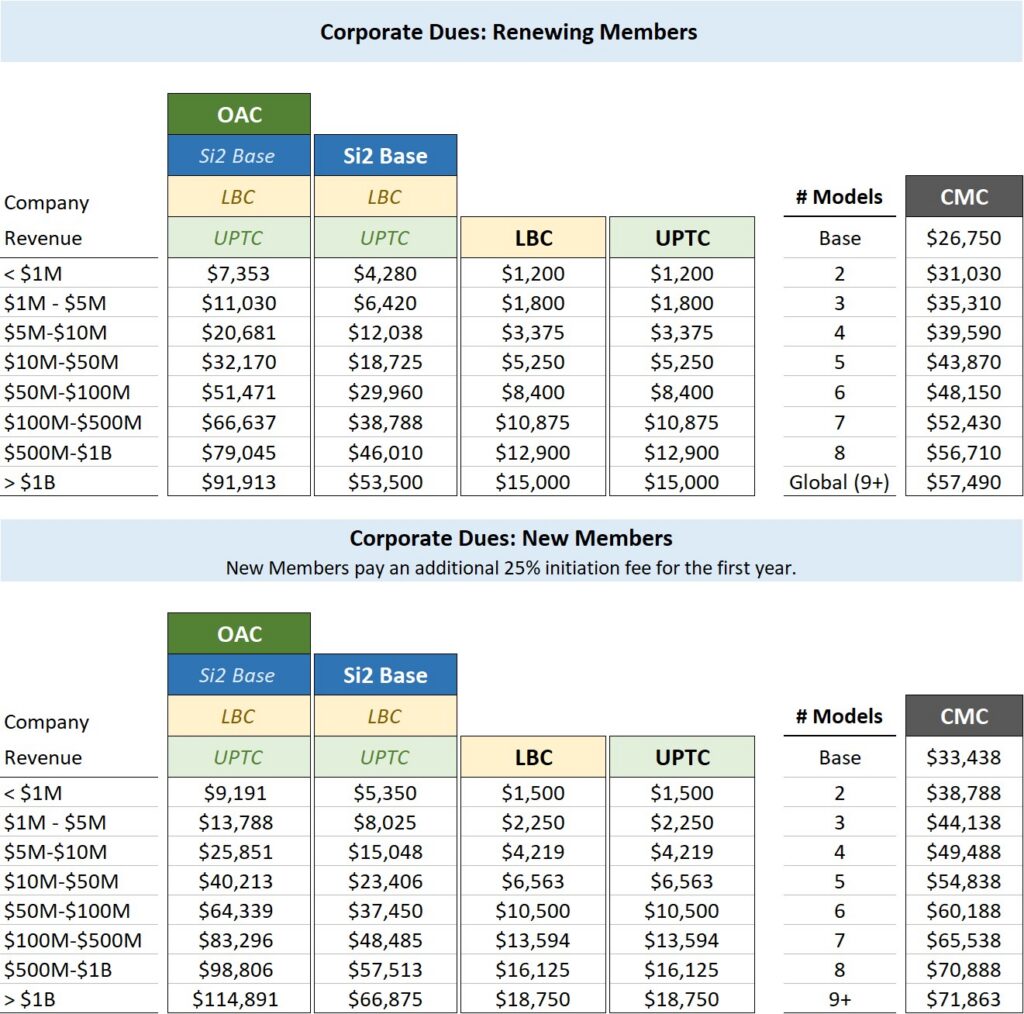Click the Global (9+) models row label

pos(839,482)
